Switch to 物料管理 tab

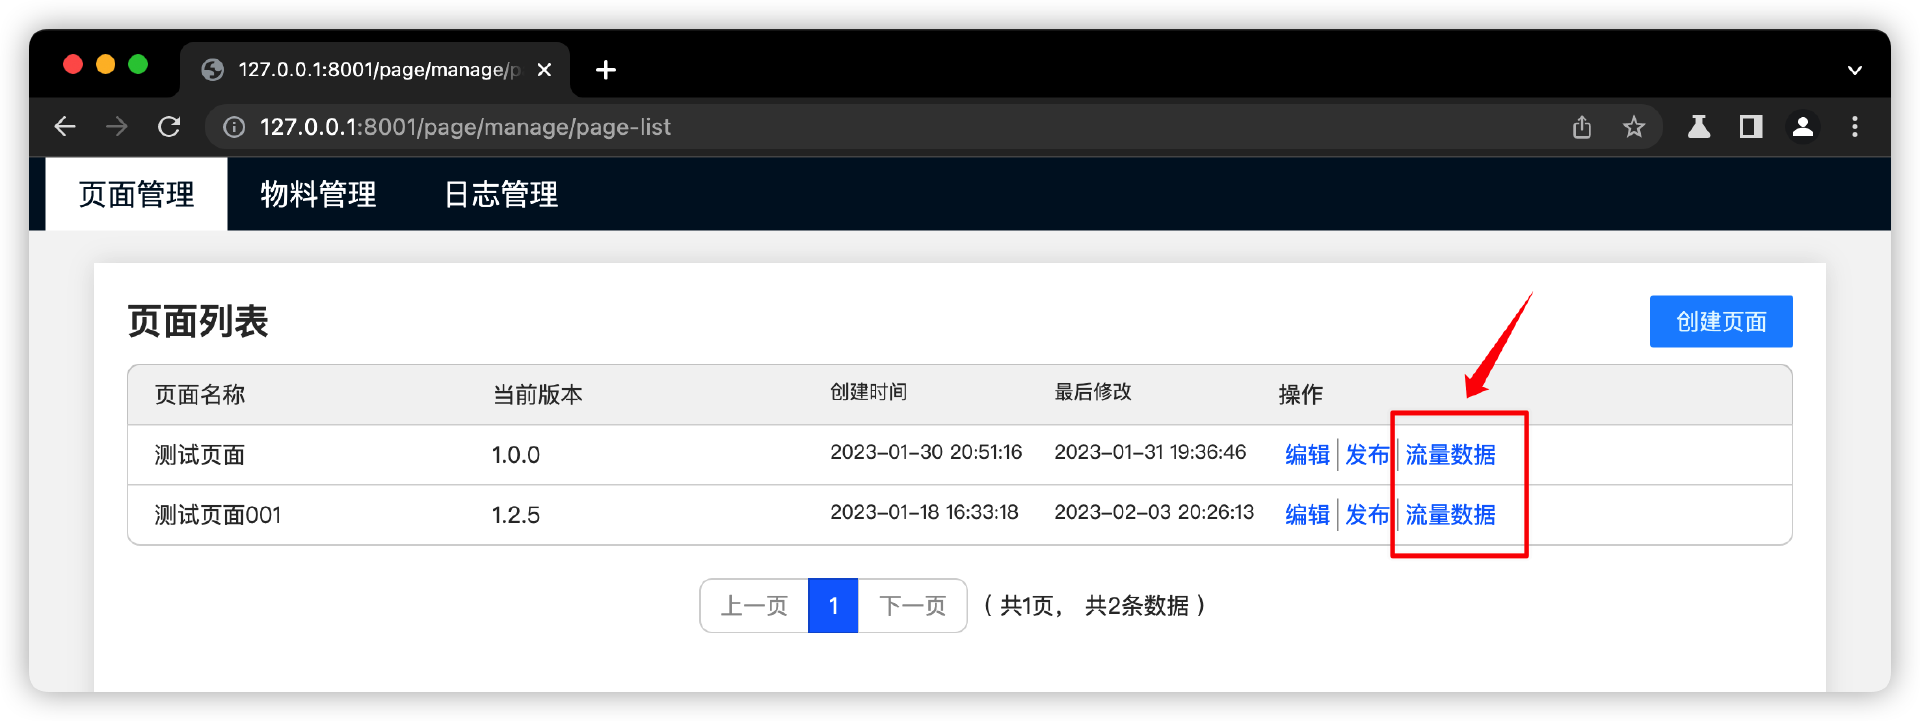click(318, 194)
